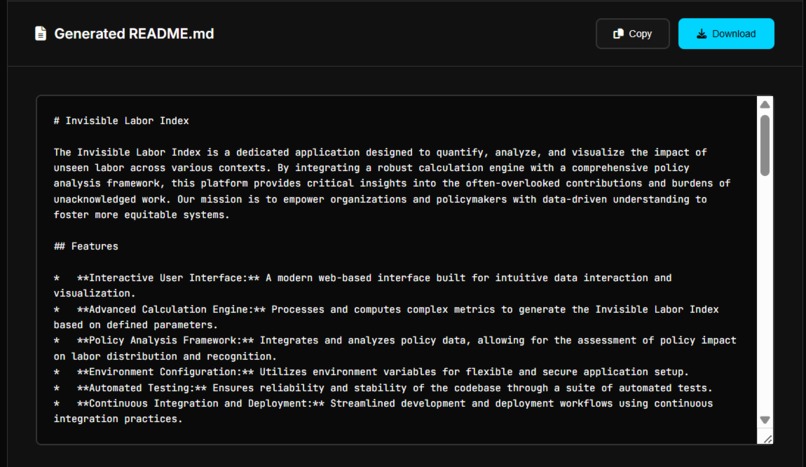Click the scrollbar up arrow
Viewport: 806px width, 467px height.
[765, 104]
